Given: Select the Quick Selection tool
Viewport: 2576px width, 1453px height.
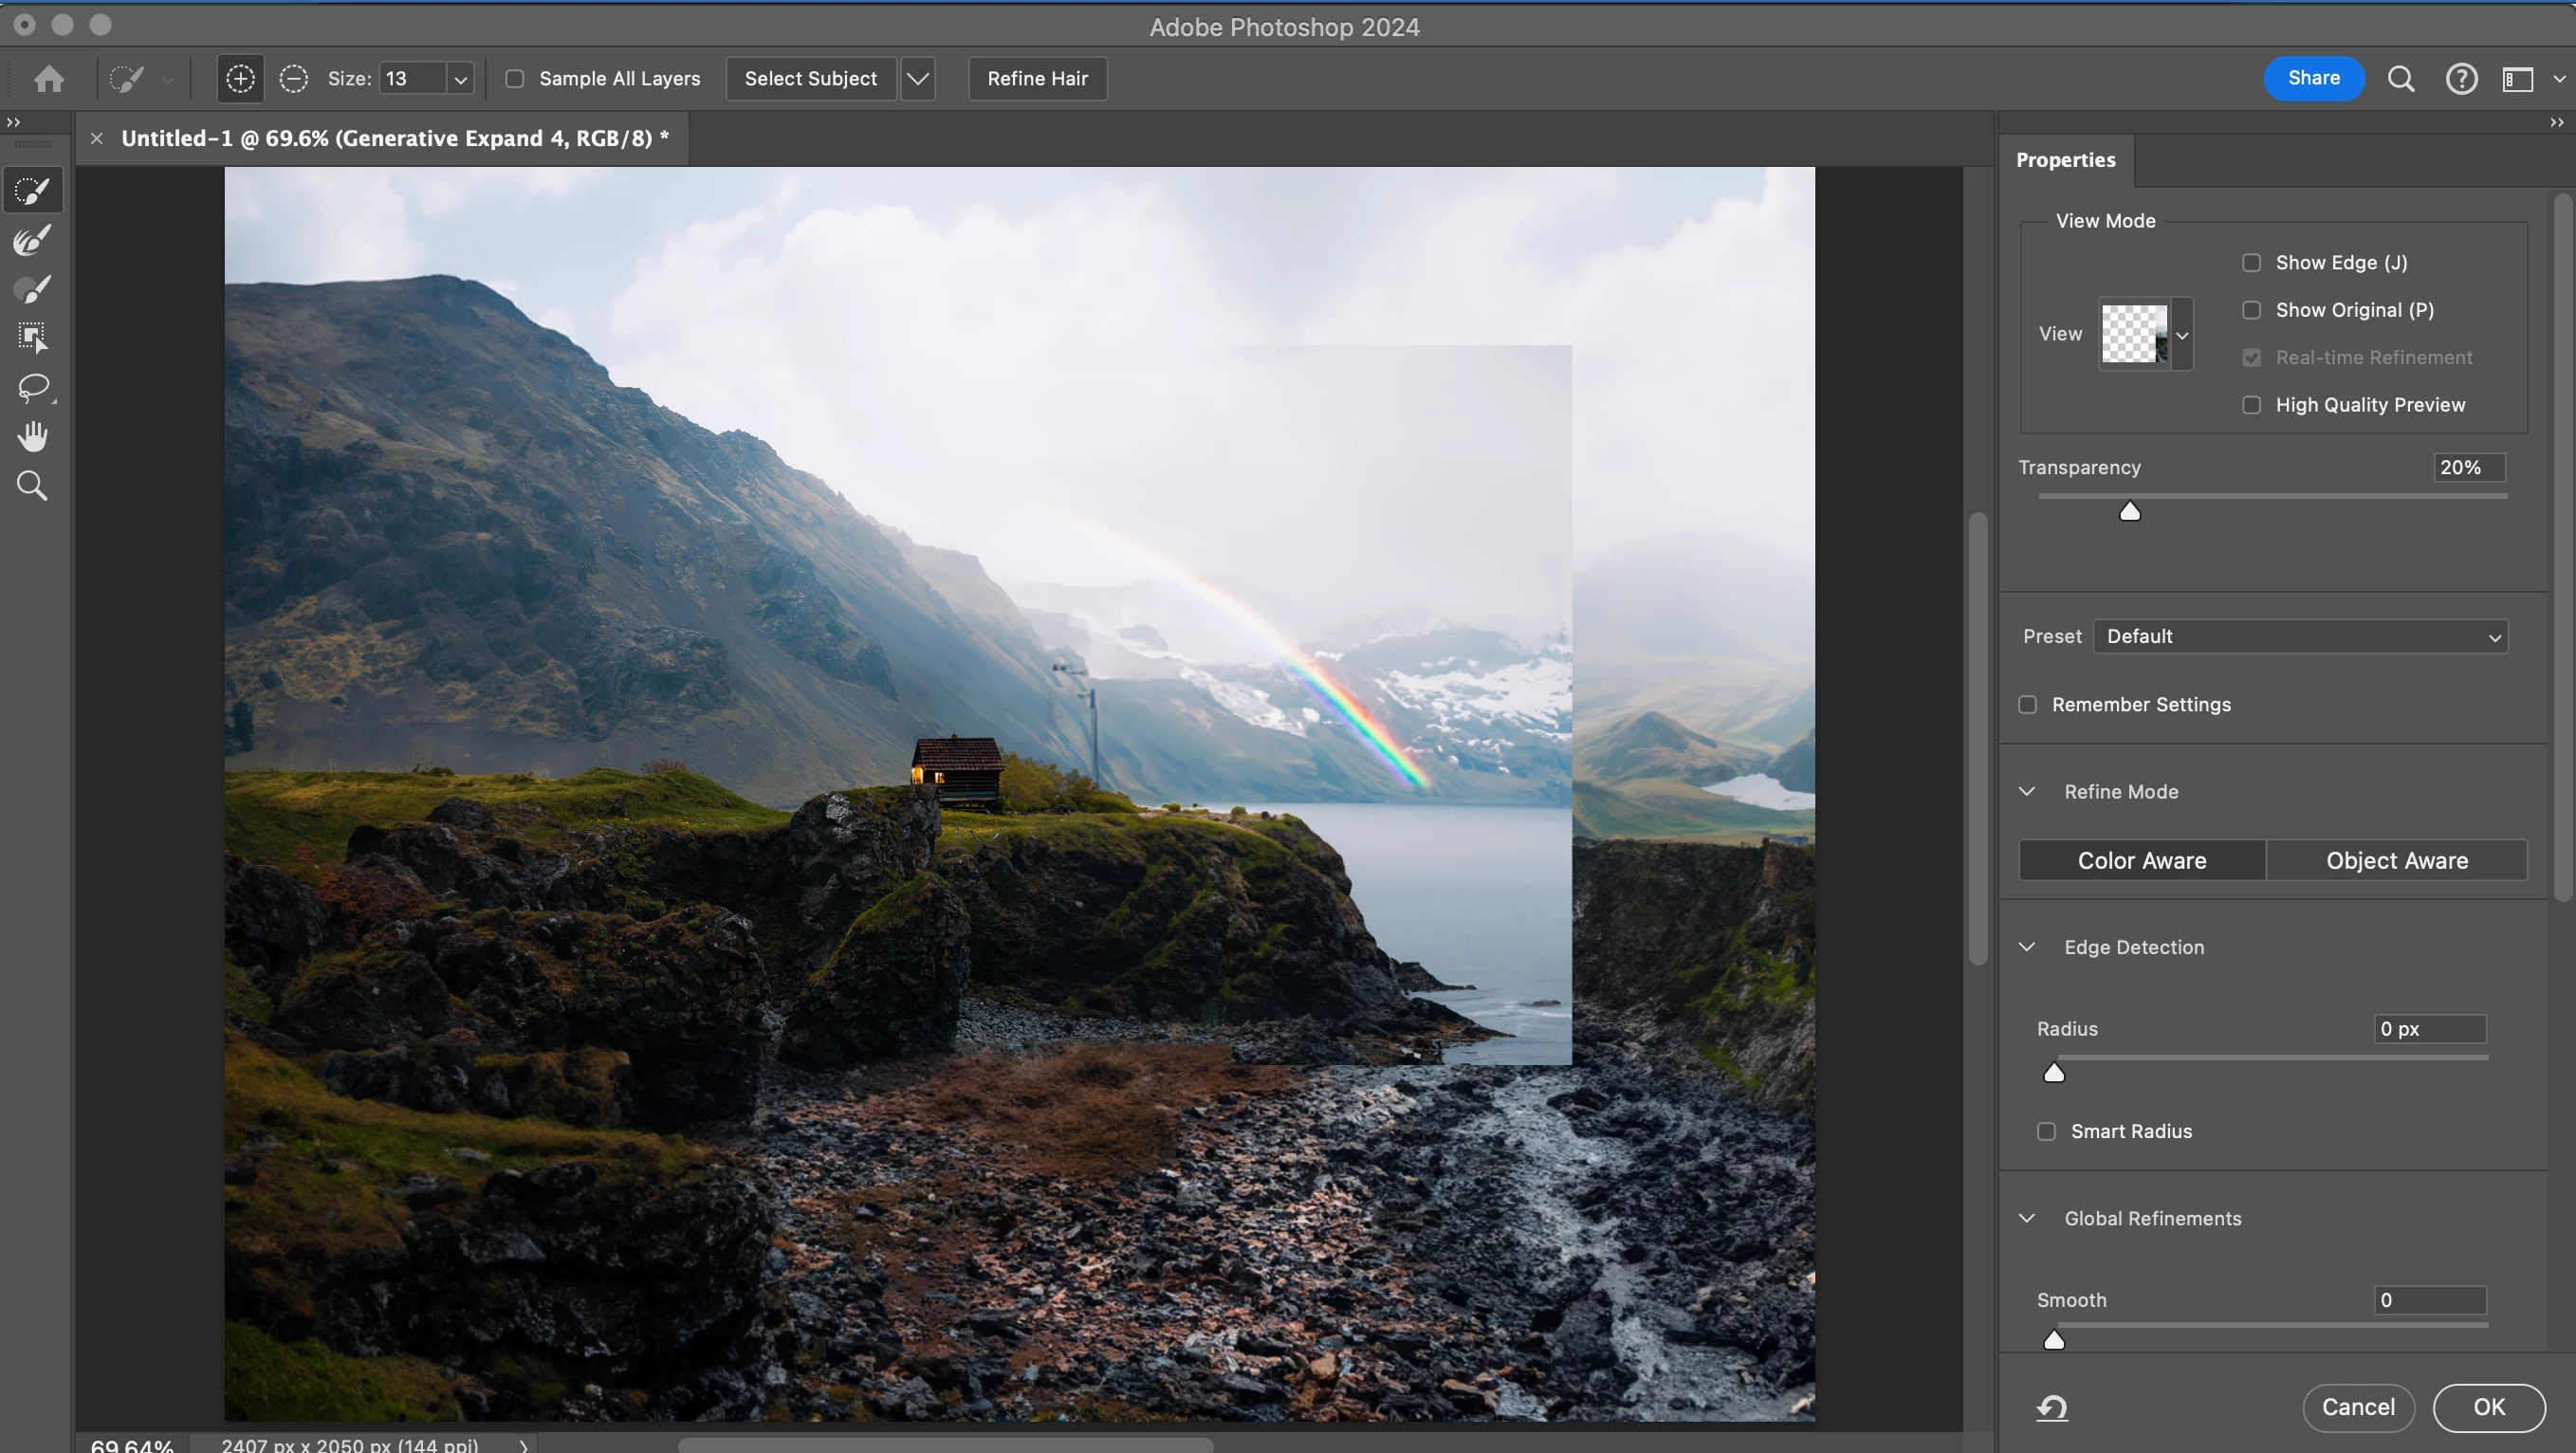Looking at the screenshot, I should tap(33, 190).
